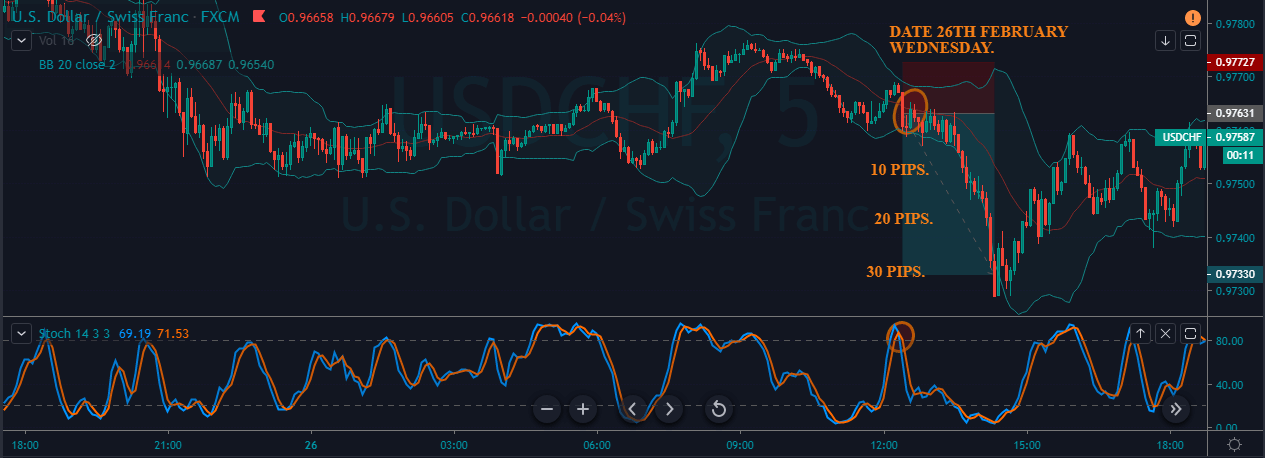Screen dimensions: 1265x458
Task: Jump to latest bar with double-arrow
Action: tap(1176, 408)
